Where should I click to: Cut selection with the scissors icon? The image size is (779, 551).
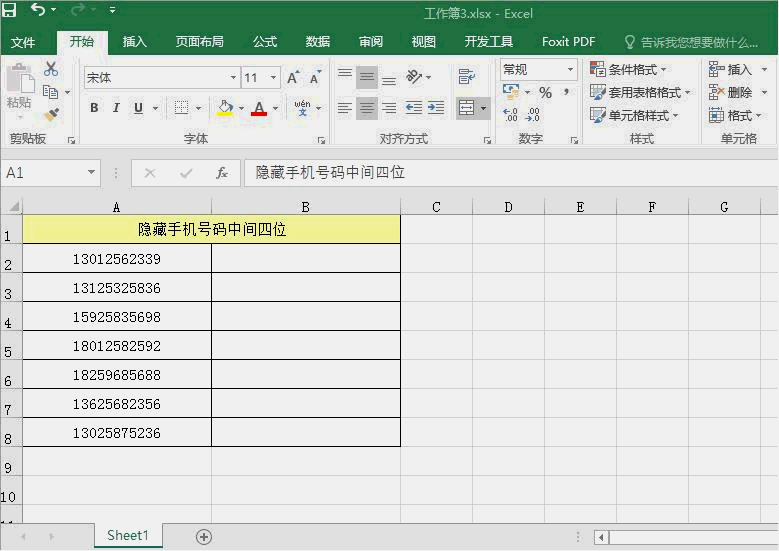51,69
